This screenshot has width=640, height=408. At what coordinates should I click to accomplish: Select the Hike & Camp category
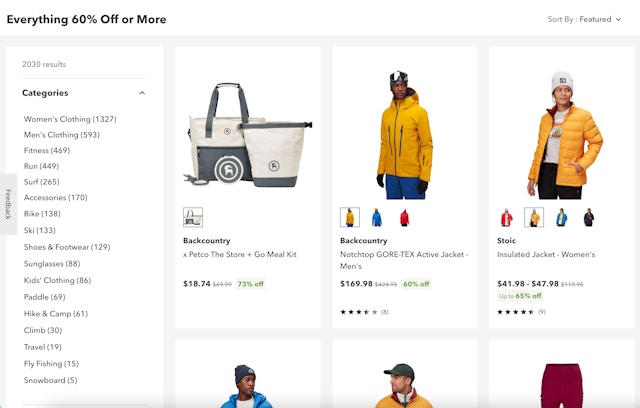(x=56, y=314)
